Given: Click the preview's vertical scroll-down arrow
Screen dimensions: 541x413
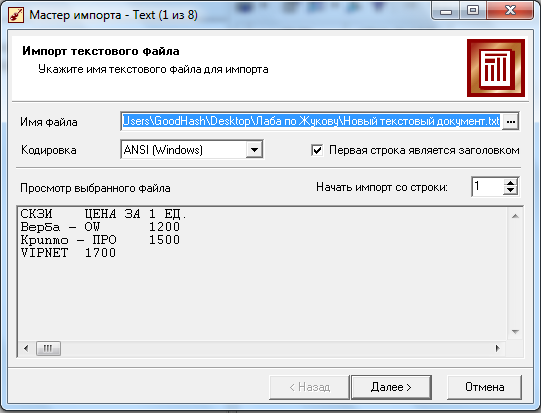Looking at the screenshot, I should click(515, 332).
